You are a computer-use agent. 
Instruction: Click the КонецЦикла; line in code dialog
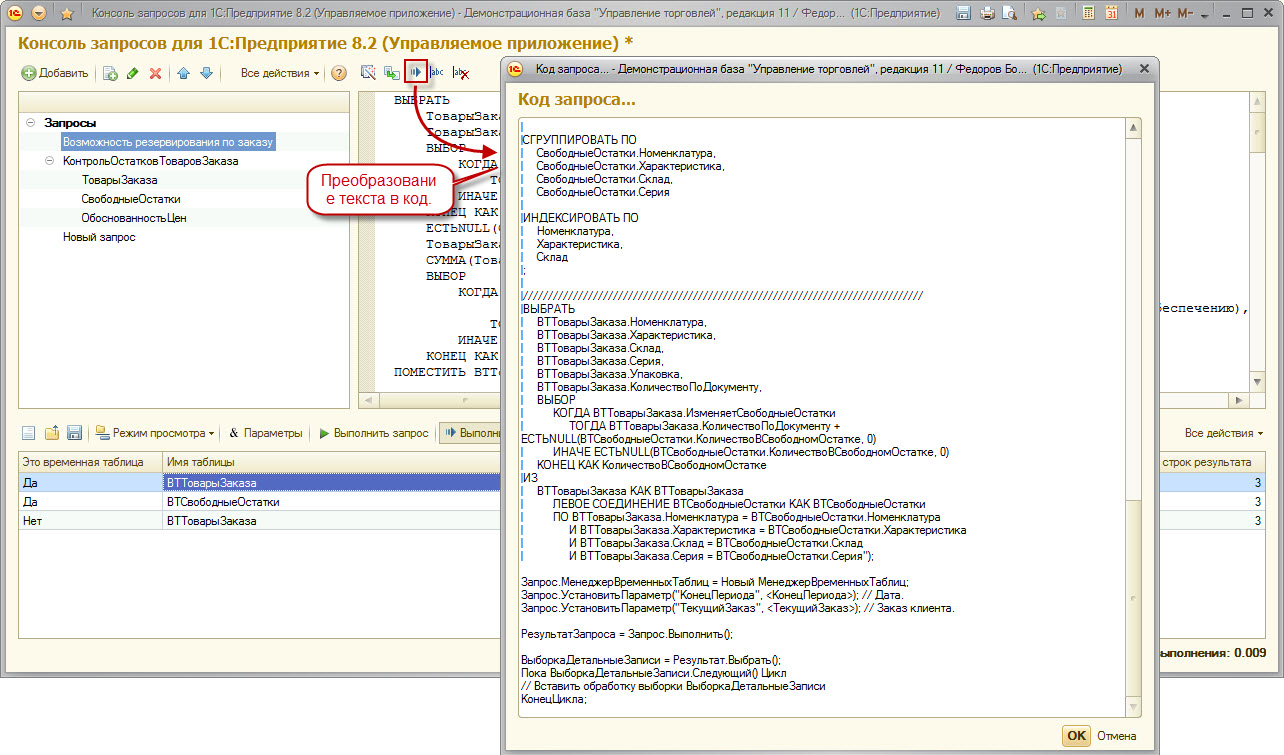(554, 699)
